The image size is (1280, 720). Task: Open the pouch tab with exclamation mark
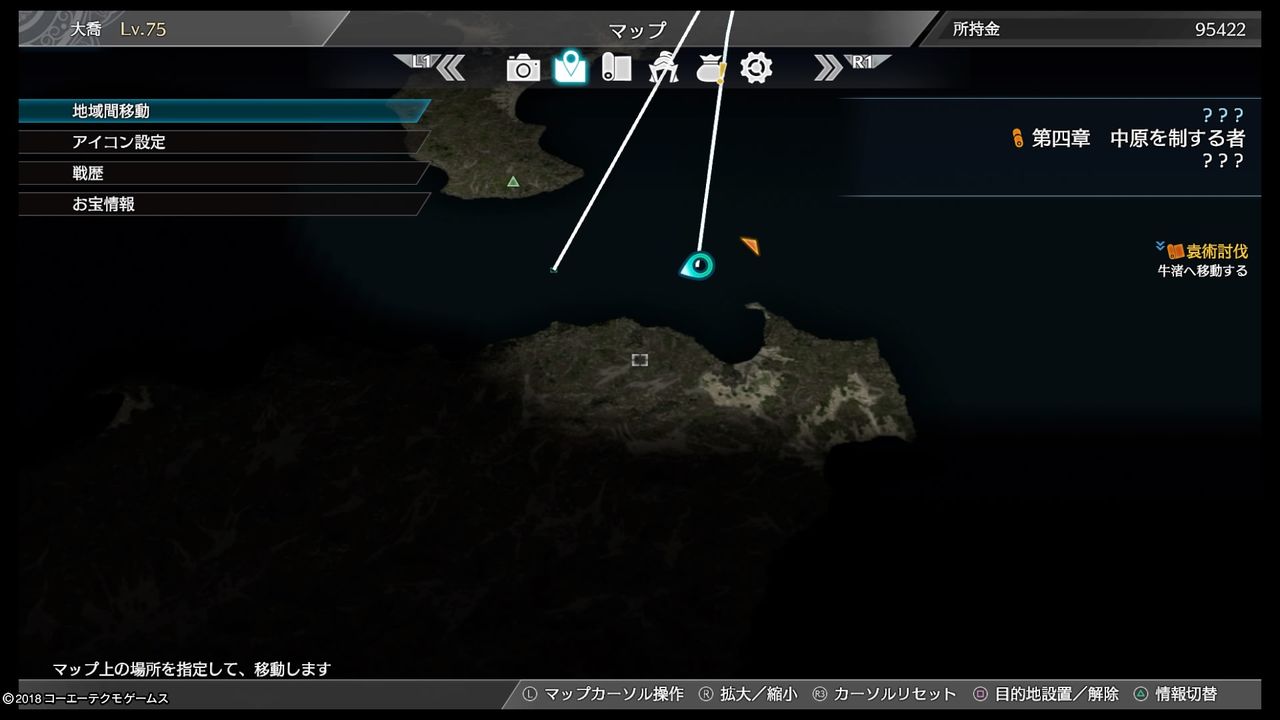click(710, 68)
